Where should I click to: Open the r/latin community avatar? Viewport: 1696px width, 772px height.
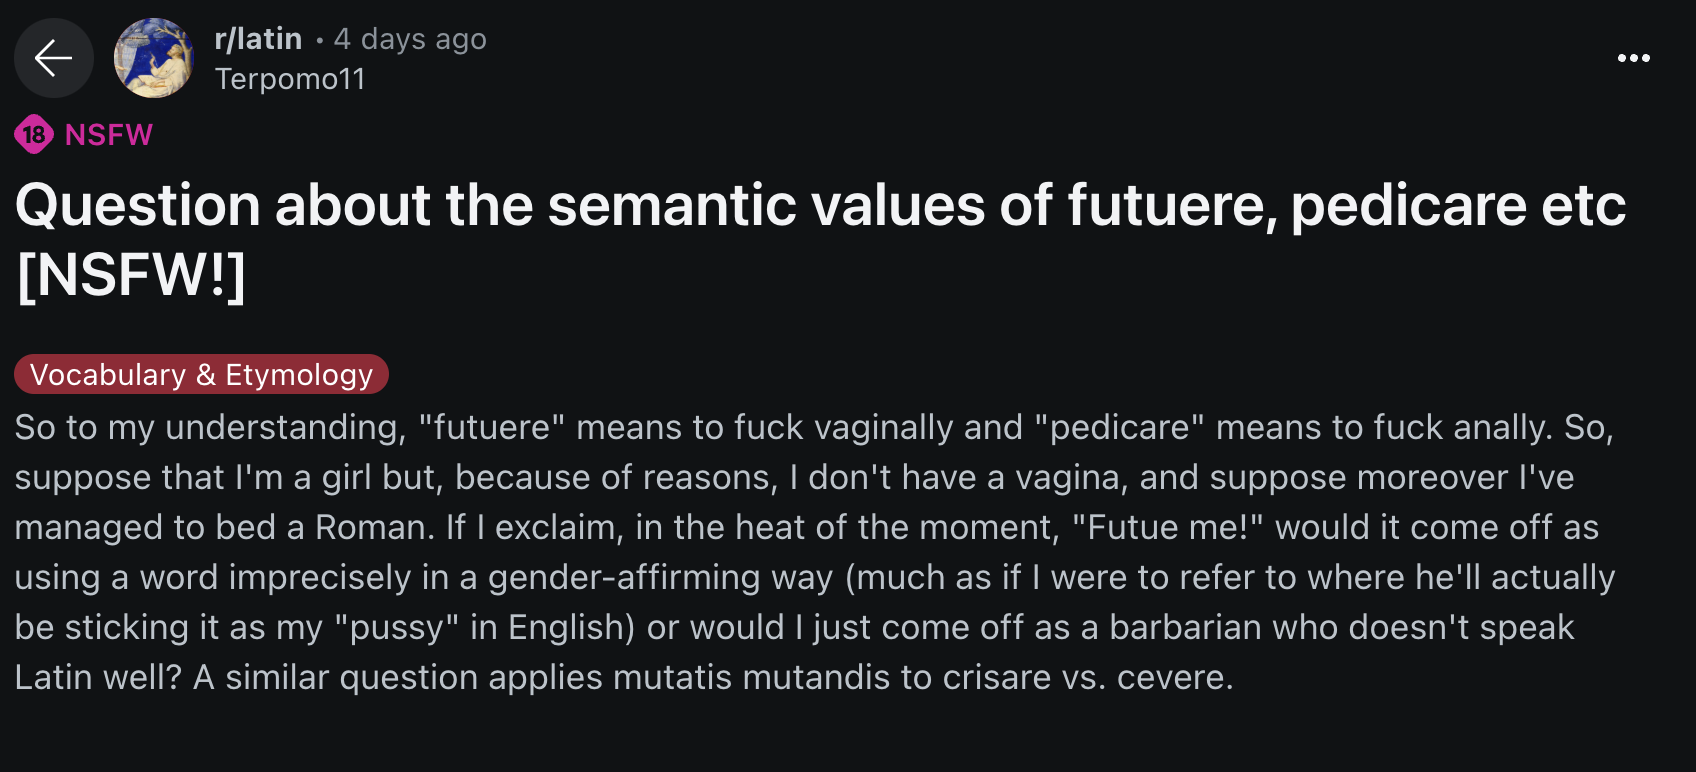pyautogui.click(x=153, y=58)
